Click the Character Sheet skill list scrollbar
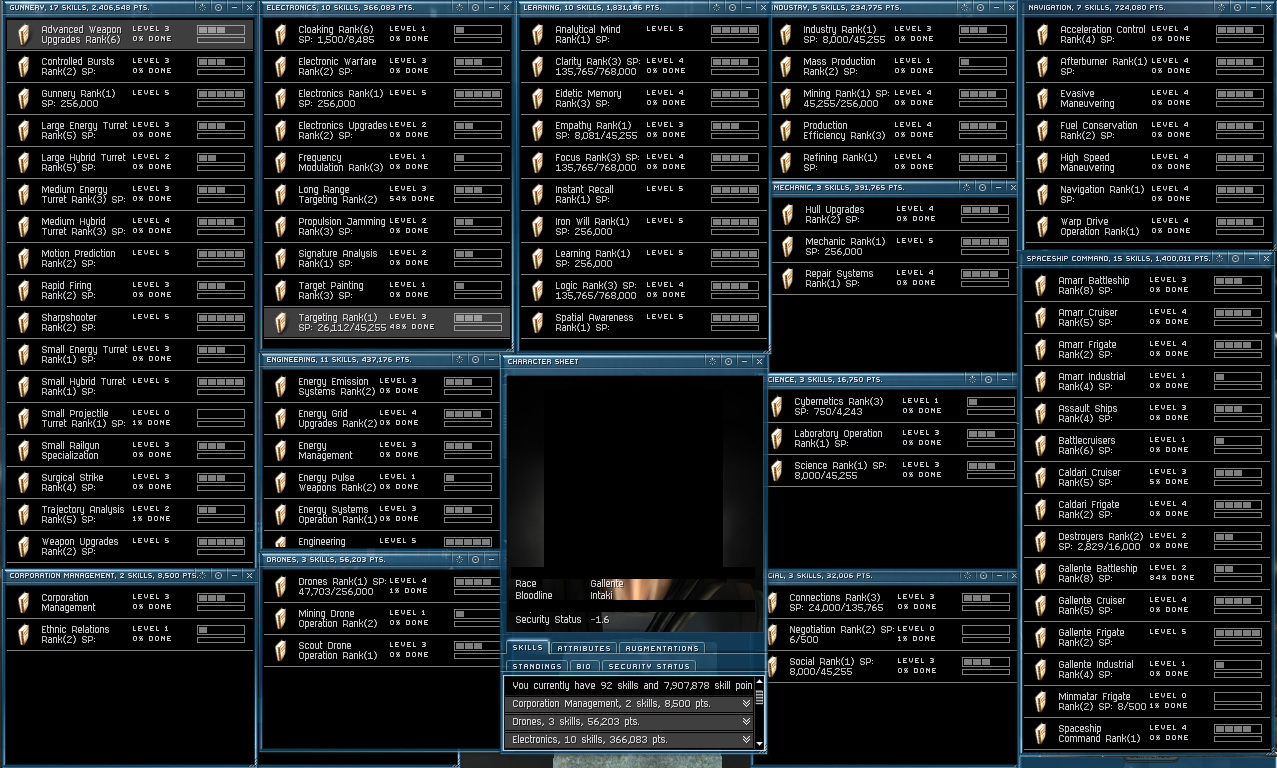 pyautogui.click(x=759, y=697)
